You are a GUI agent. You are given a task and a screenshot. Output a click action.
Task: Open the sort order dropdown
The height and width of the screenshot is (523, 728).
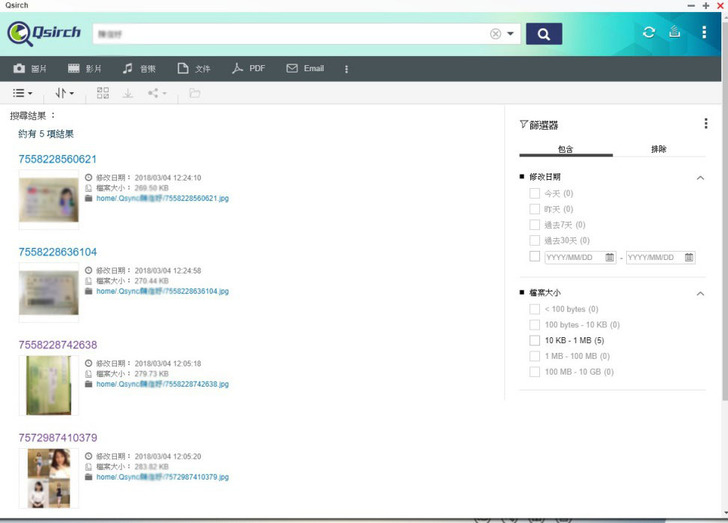pyautogui.click(x=65, y=93)
